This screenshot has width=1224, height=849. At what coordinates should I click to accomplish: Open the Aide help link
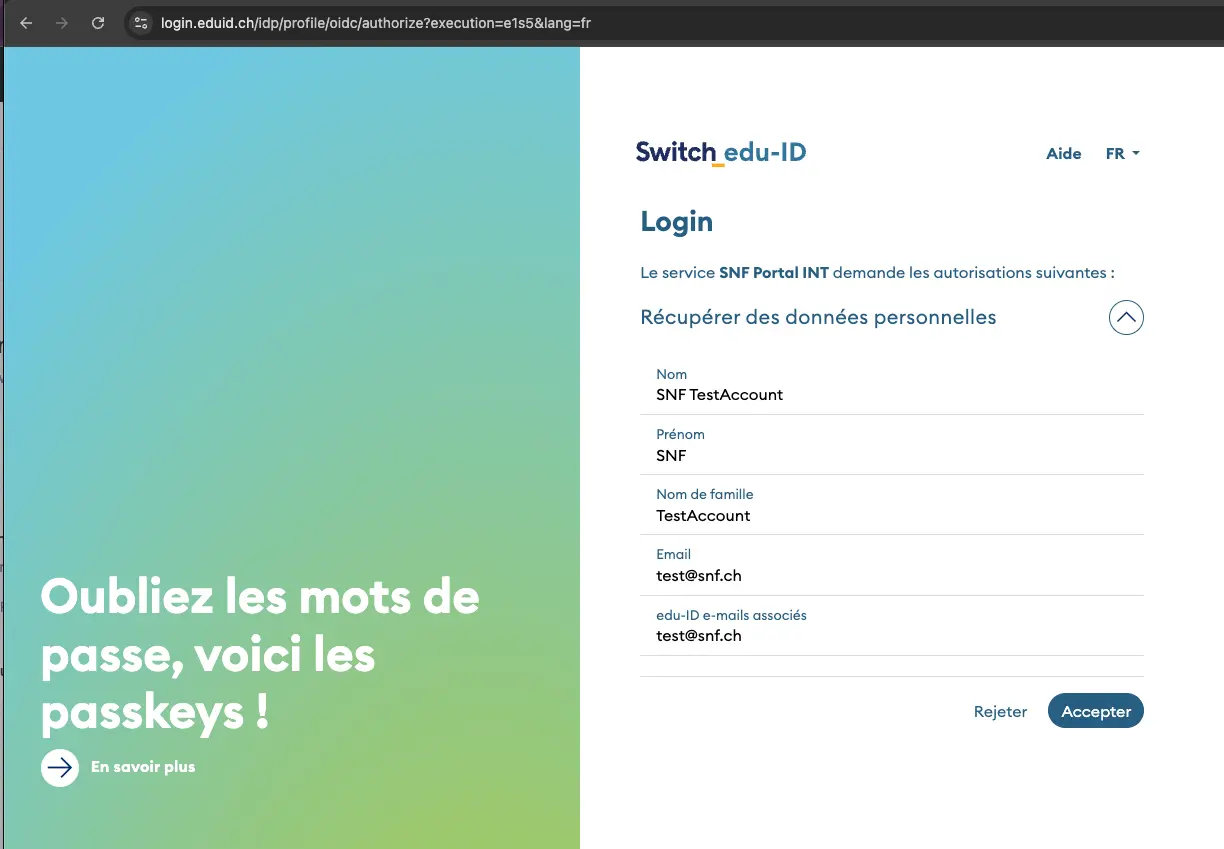tap(1063, 154)
